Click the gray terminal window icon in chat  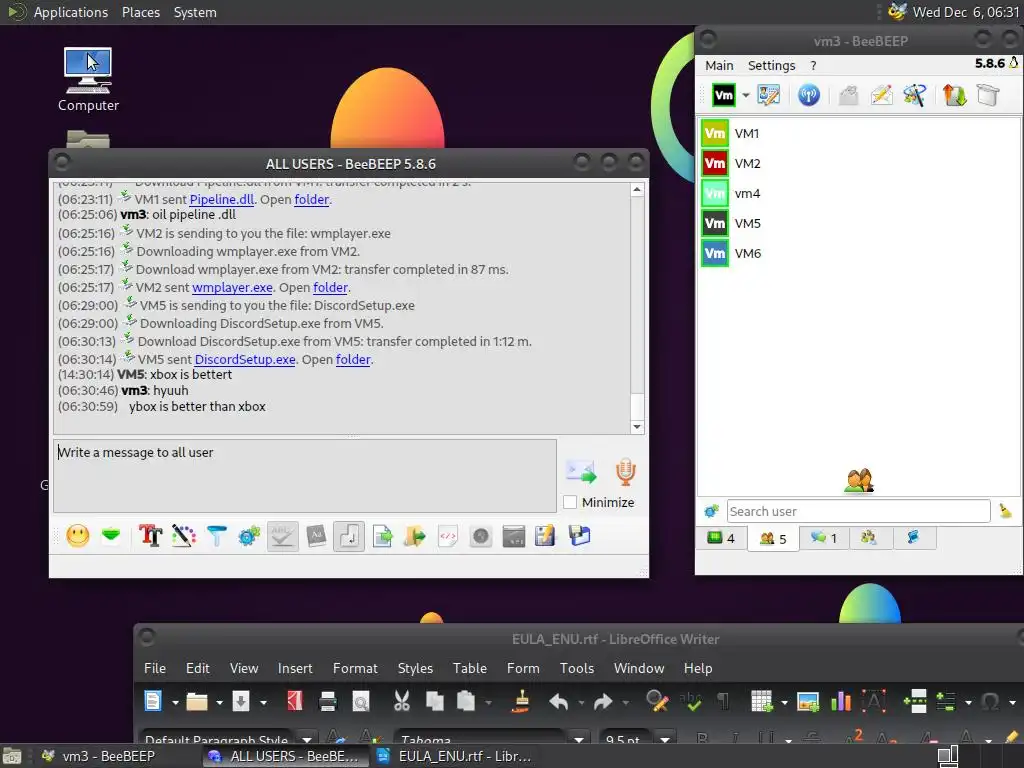514,536
